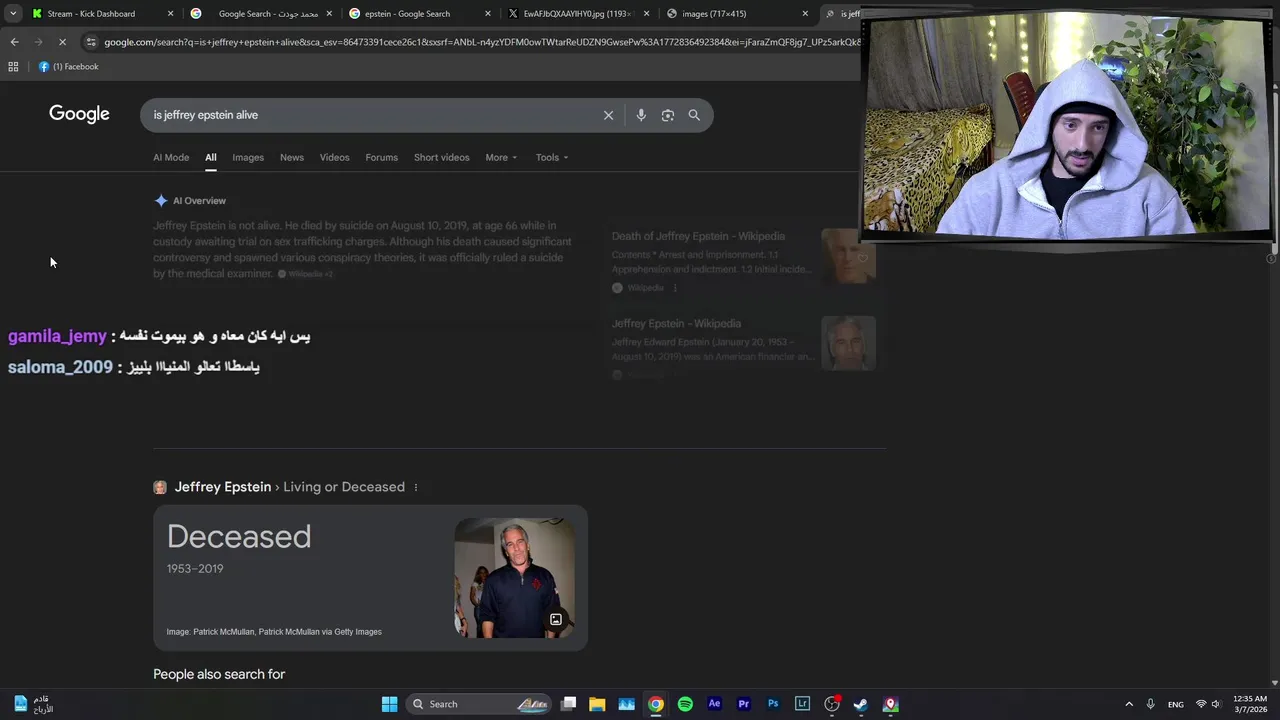Open Spotify from the taskbar
The image size is (1280, 720).
(685, 704)
